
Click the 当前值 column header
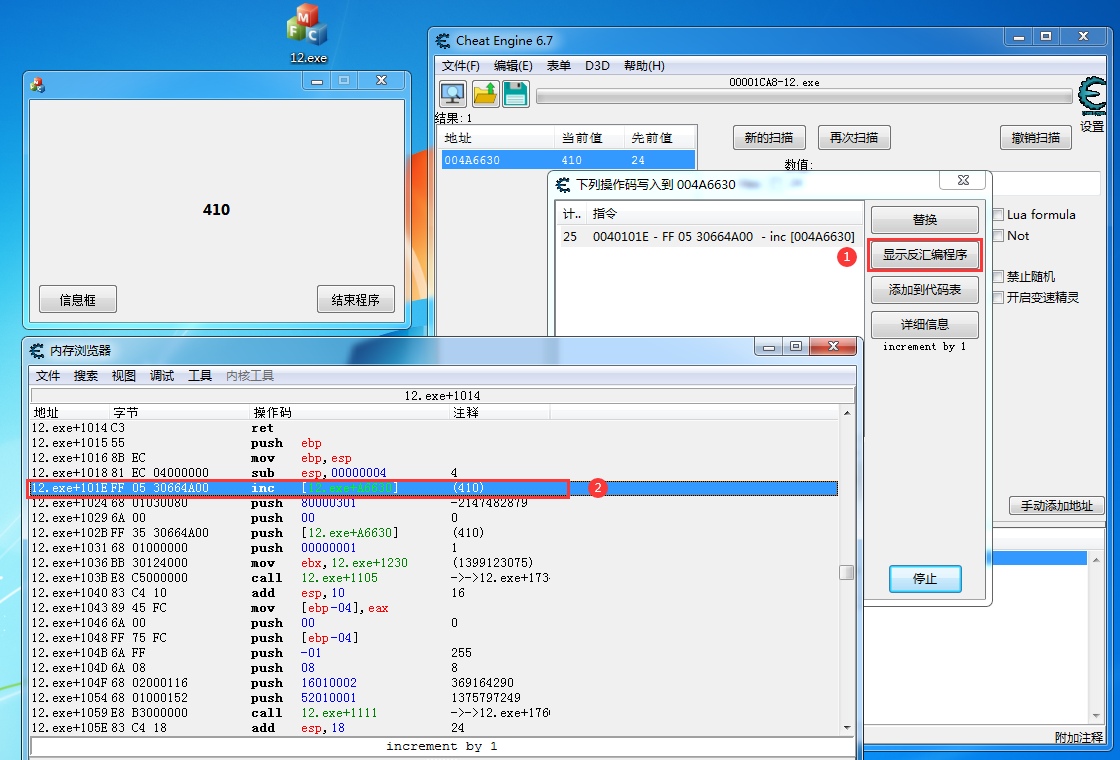[590, 138]
